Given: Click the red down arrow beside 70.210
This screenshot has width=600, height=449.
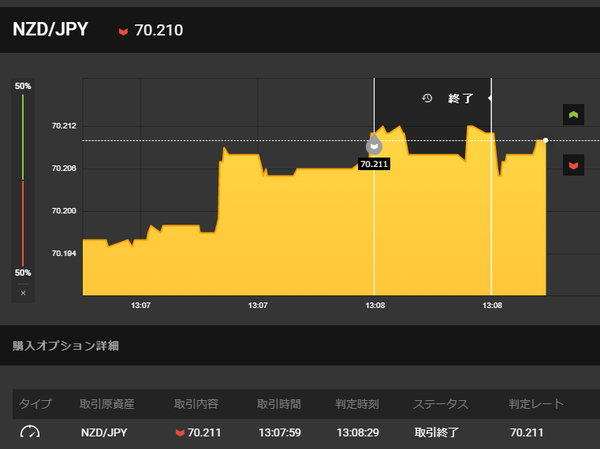Looking at the screenshot, I should coord(123,31).
